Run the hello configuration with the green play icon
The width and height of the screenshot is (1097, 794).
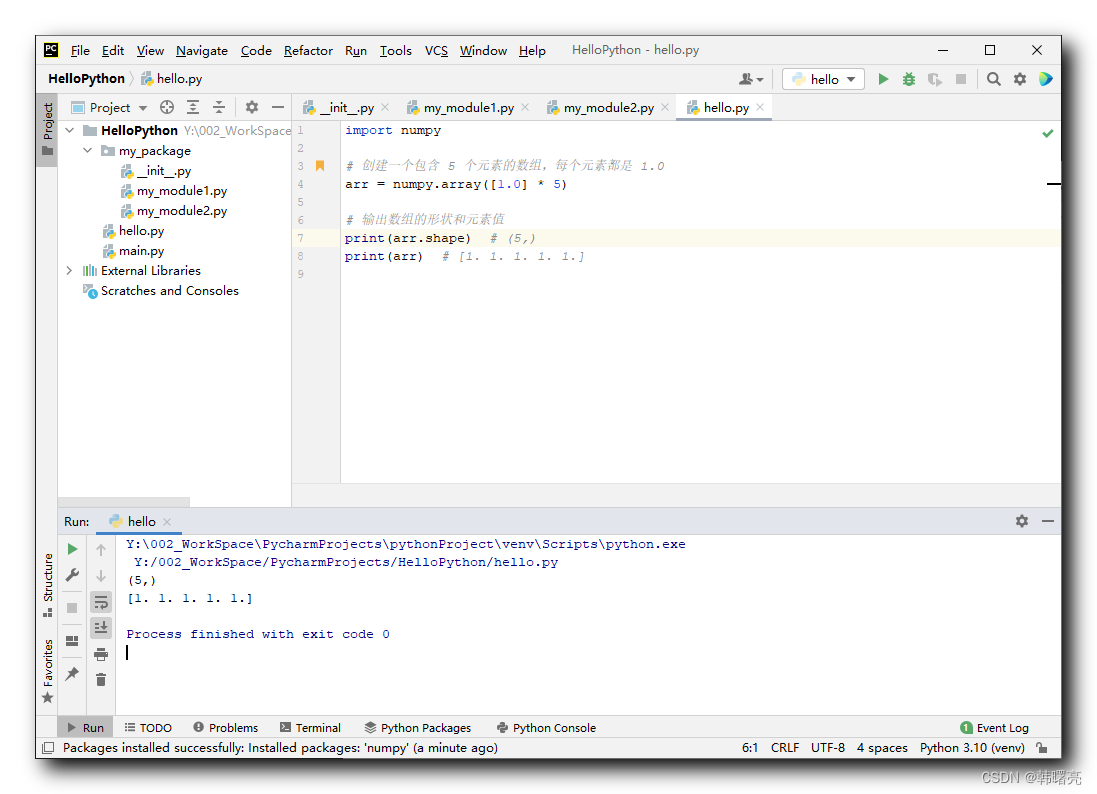coord(883,79)
